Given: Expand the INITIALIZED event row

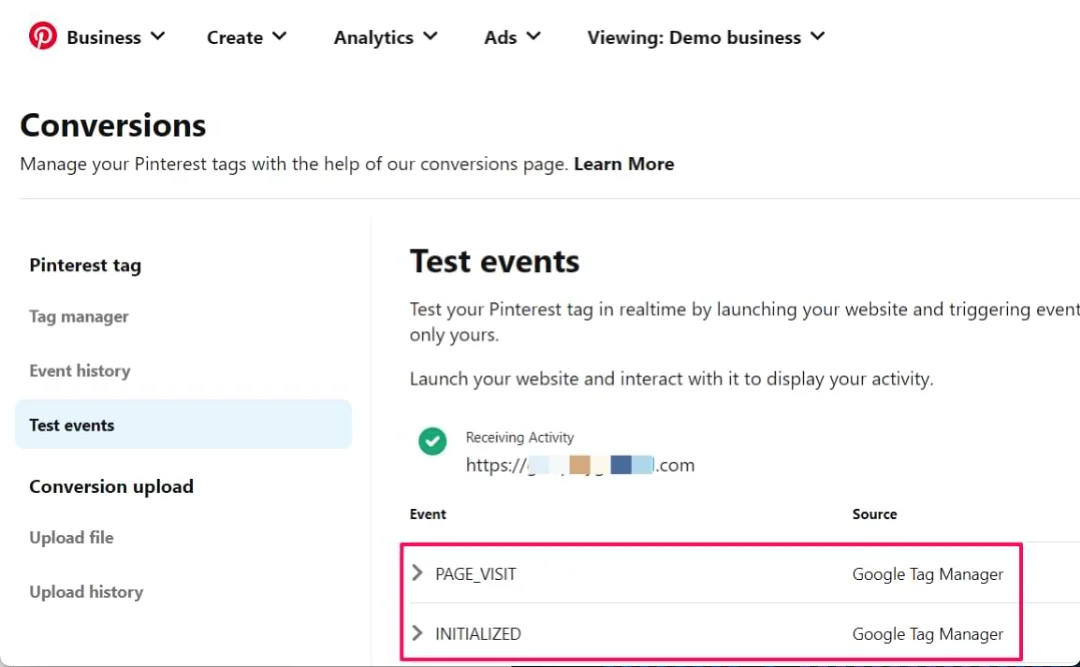Looking at the screenshot, I should point(417,633).
